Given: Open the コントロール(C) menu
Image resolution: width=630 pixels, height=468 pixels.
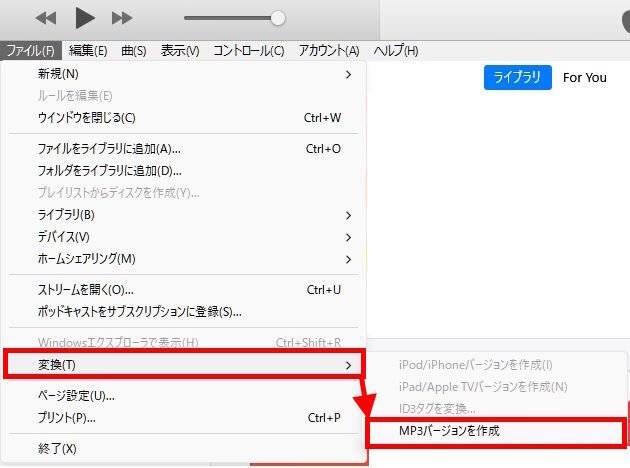Looking at the screenshot, I should 249,51.
